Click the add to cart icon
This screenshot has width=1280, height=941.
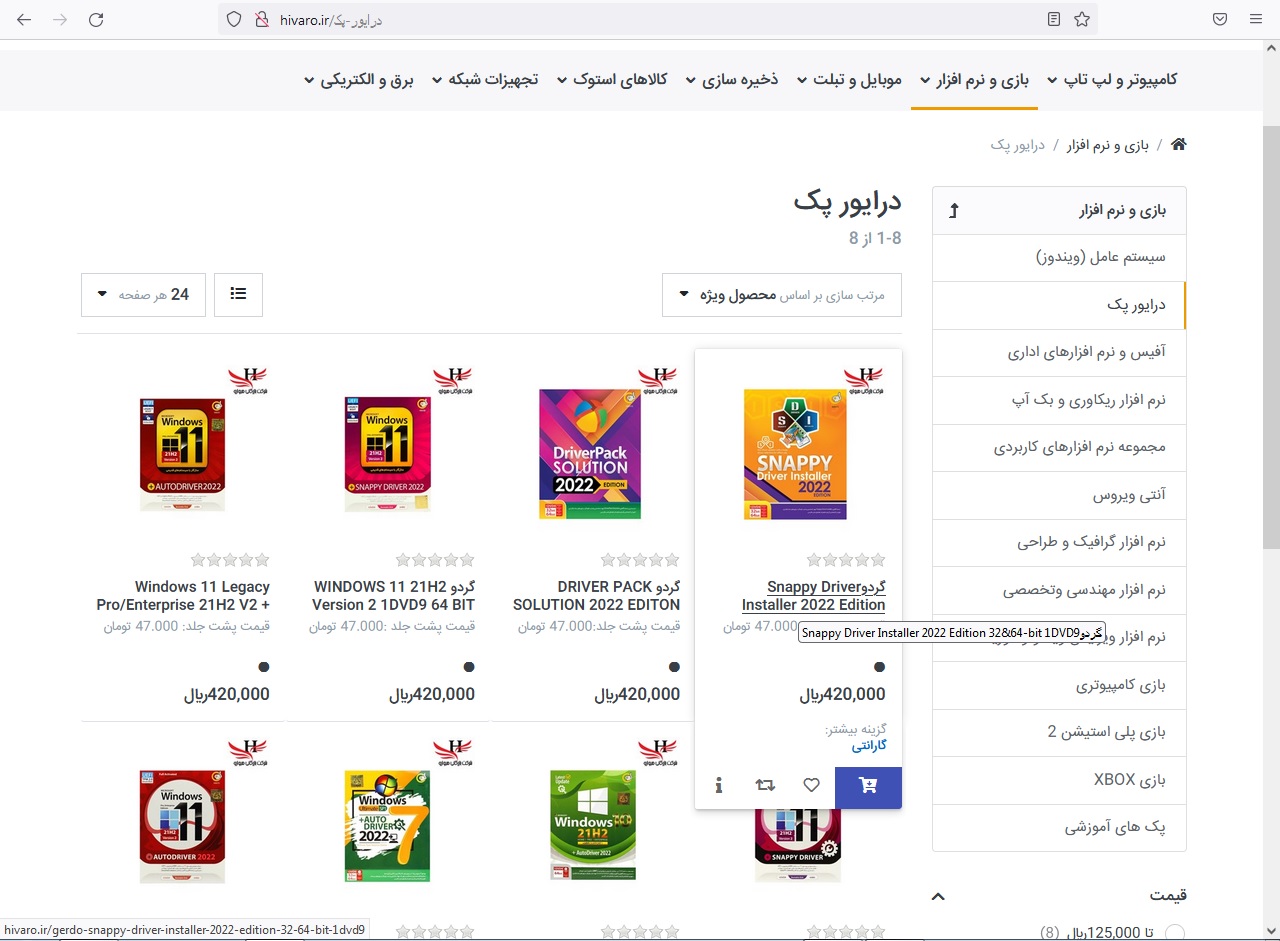click(868, 786)
